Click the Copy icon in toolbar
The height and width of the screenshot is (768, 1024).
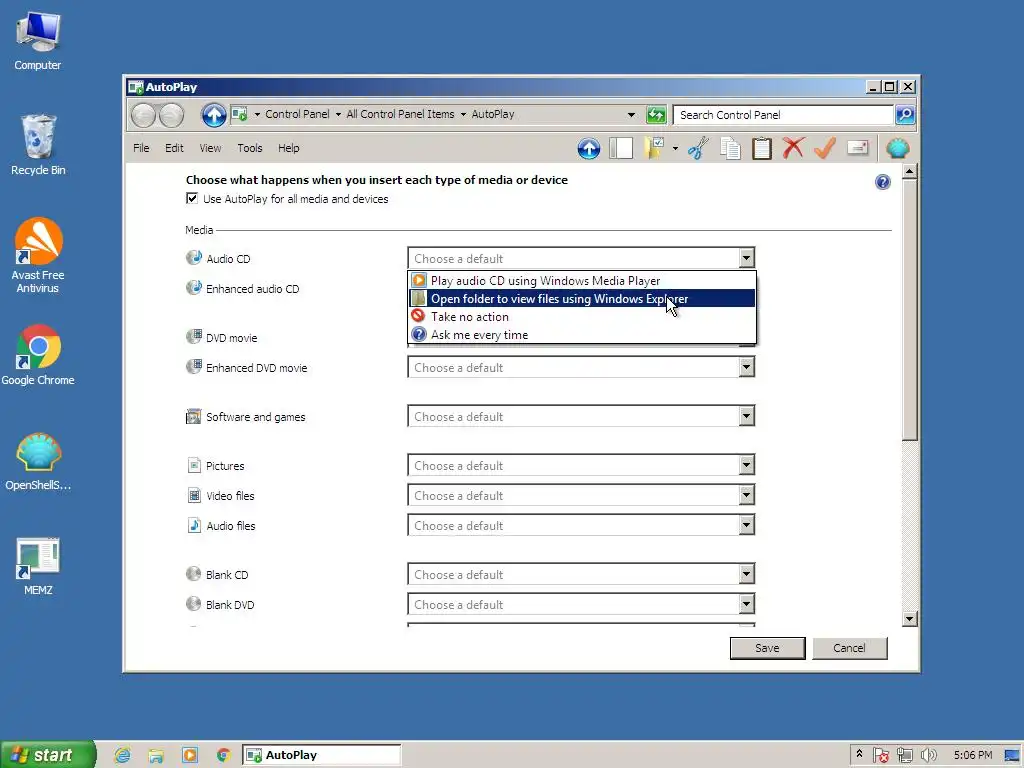coord(730,148)
